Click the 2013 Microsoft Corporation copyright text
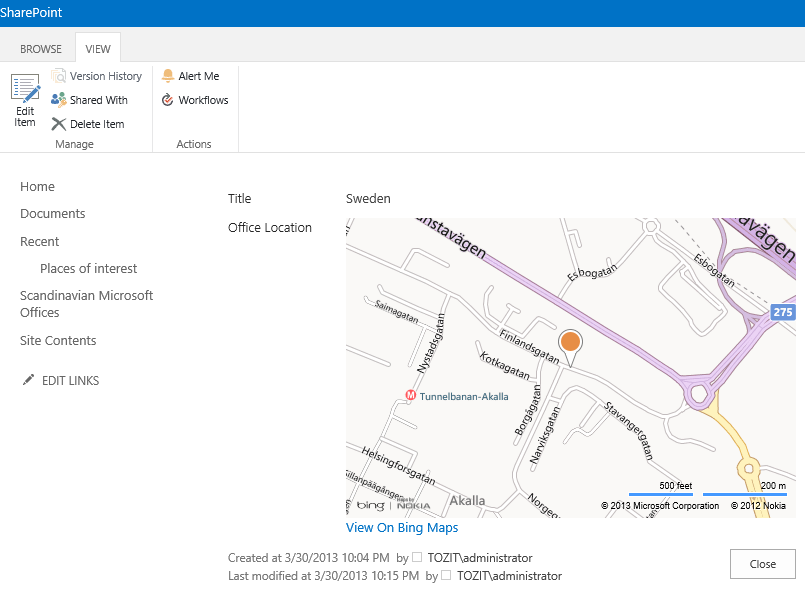 pyautogui.click(x=660, y=506)
